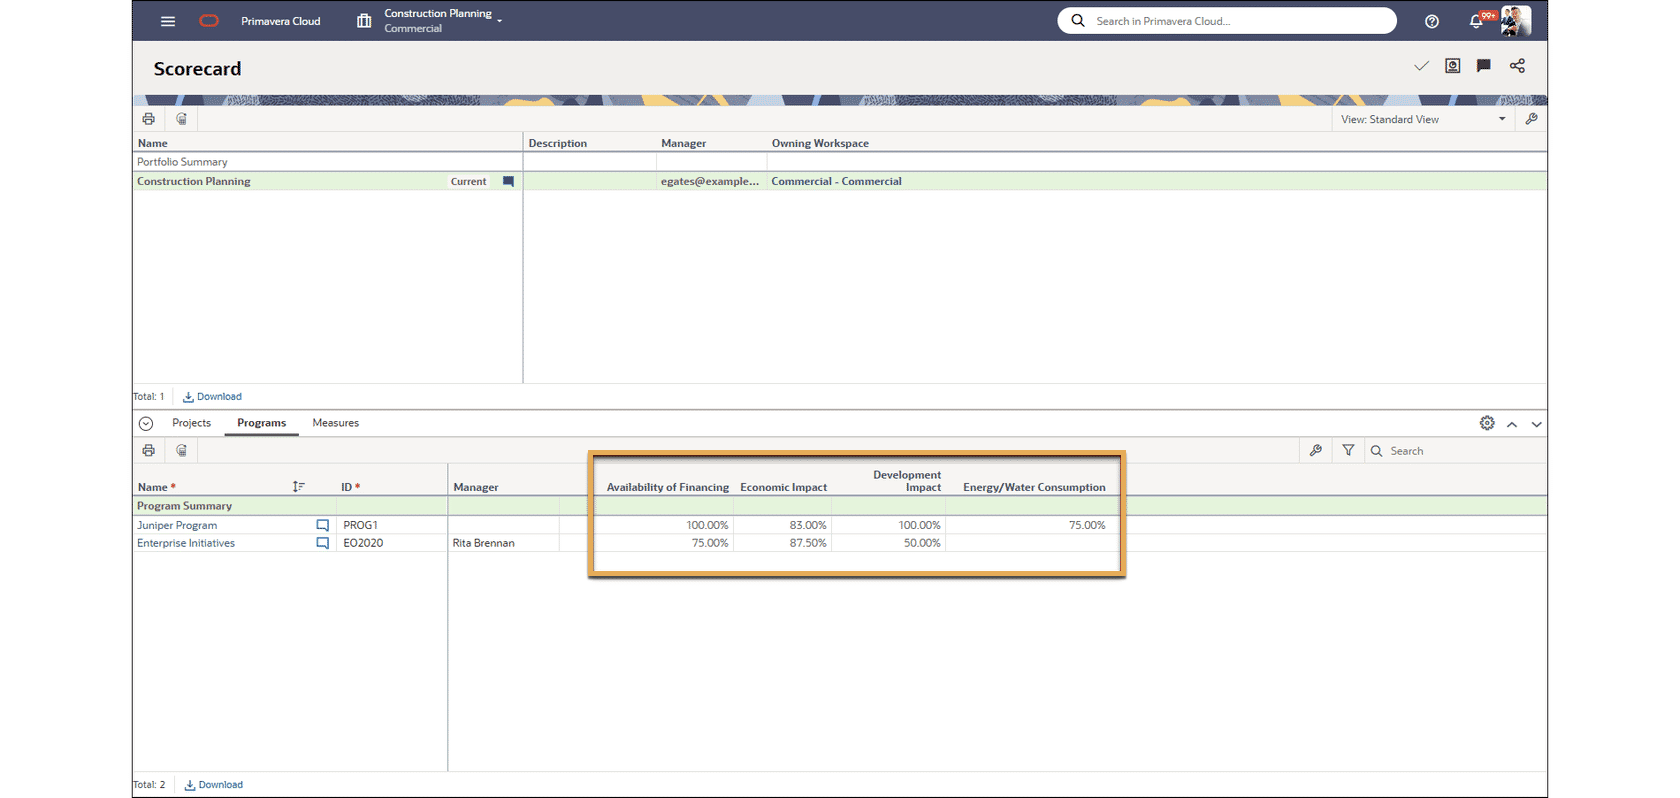Click the Primavera Cloud home label

pos(281,21)
